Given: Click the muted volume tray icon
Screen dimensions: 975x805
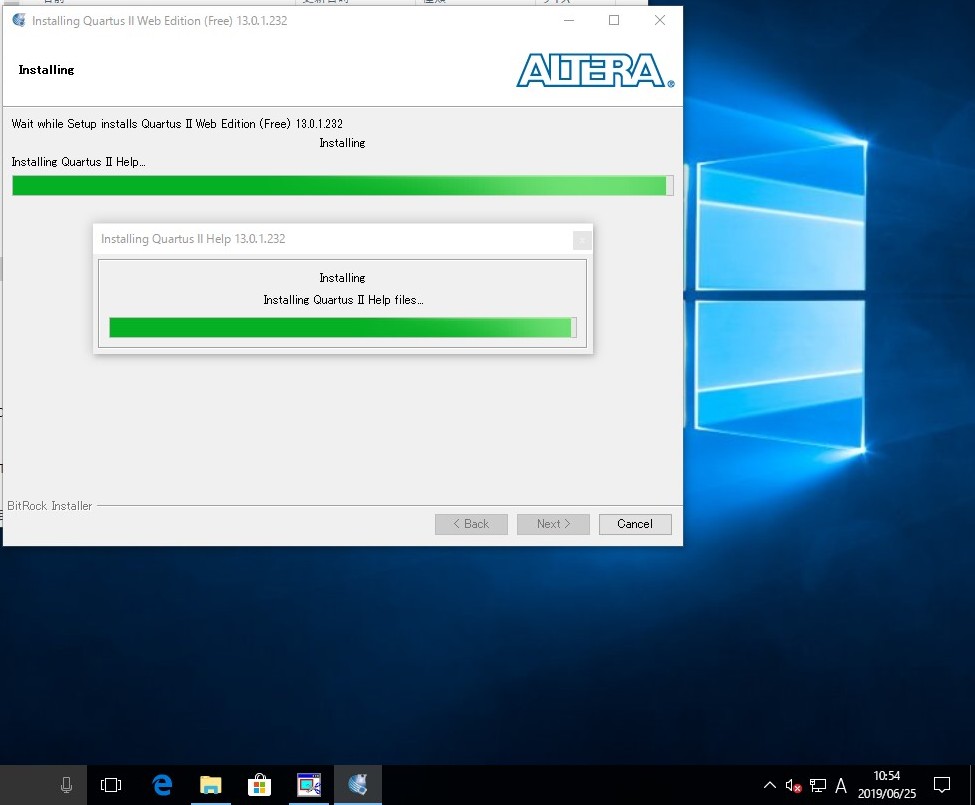Looking at the screenshot, I should [x=793, y=786].
